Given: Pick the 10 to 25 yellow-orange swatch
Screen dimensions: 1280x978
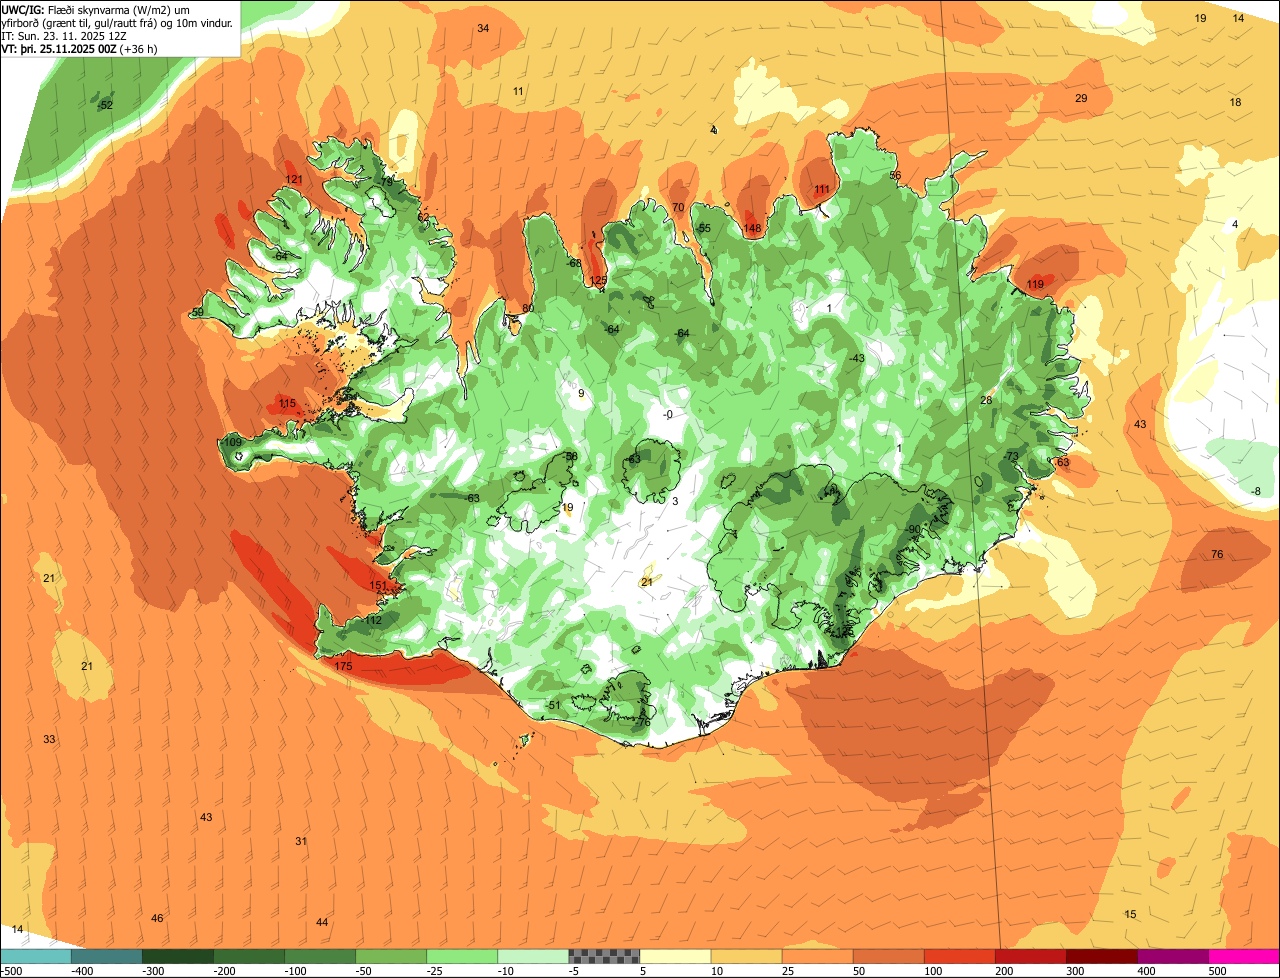Looking at the screenshot, I should pos(746,956).
